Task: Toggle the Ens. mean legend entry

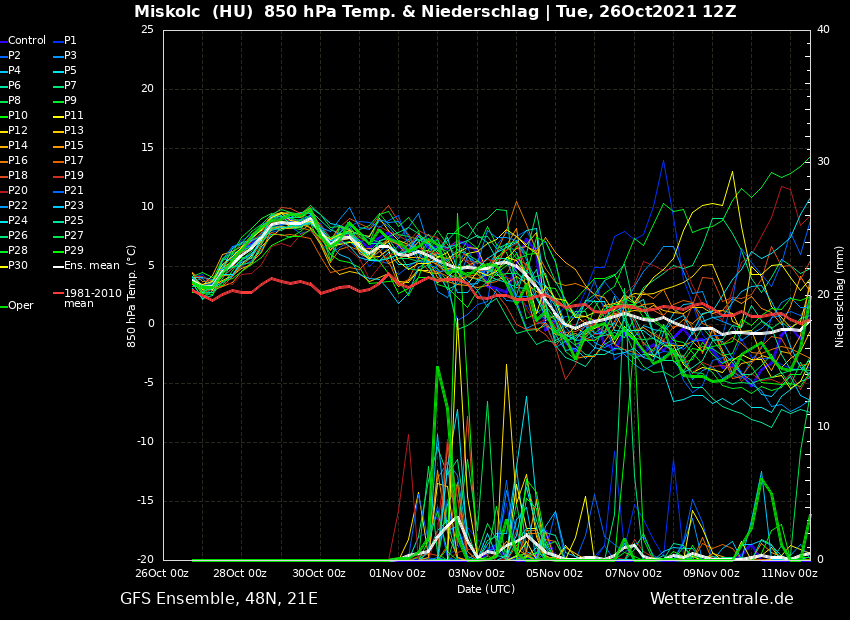Action: point(91,266)
